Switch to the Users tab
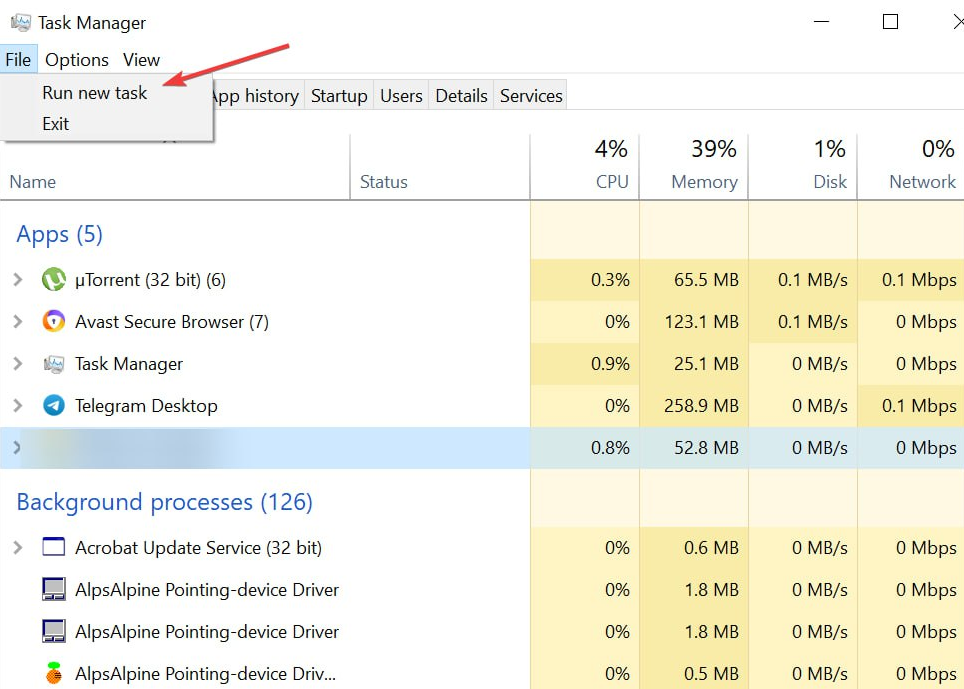964x689 pixels. pos(401,96)
